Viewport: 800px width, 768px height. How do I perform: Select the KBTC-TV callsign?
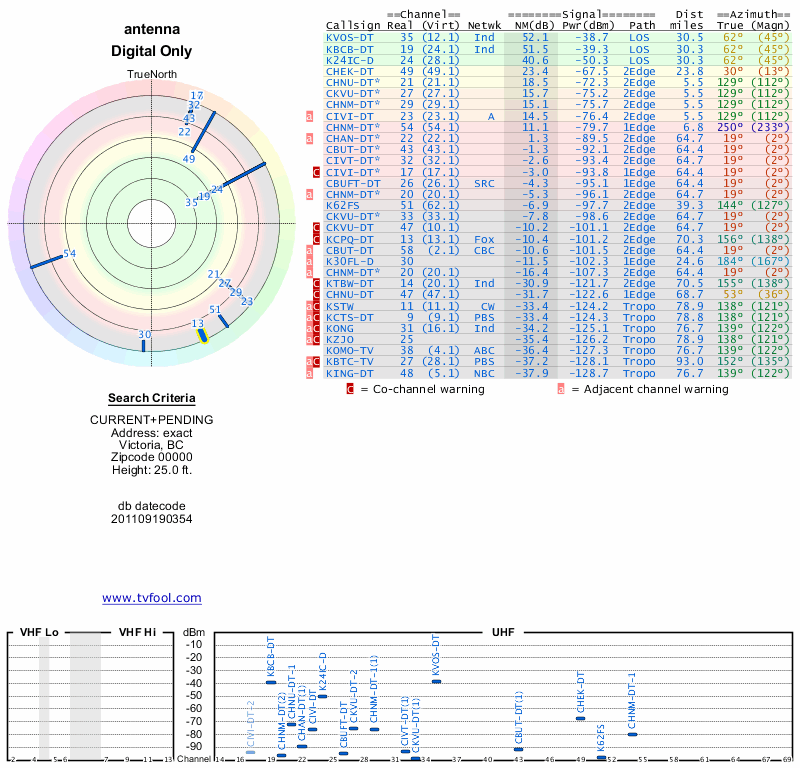349,361
